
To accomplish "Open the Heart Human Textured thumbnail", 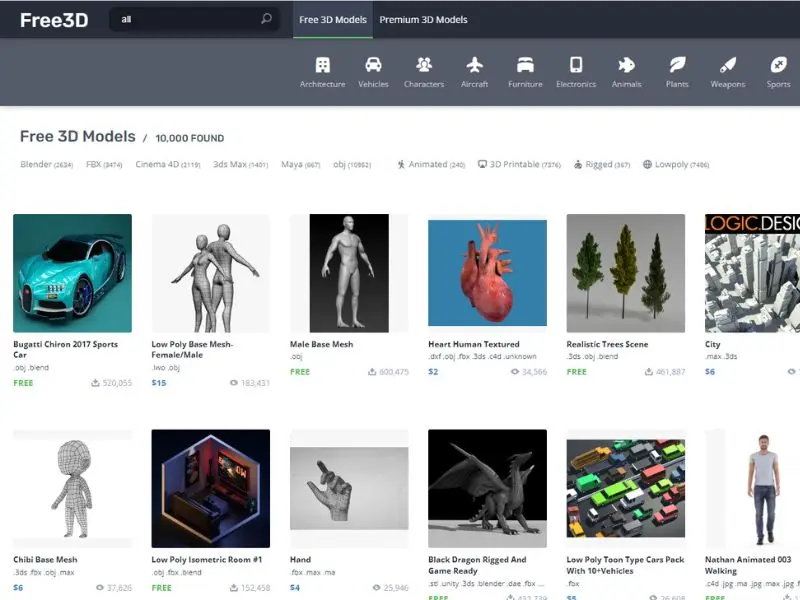I will pyautogui.click(x=487, y=273).
